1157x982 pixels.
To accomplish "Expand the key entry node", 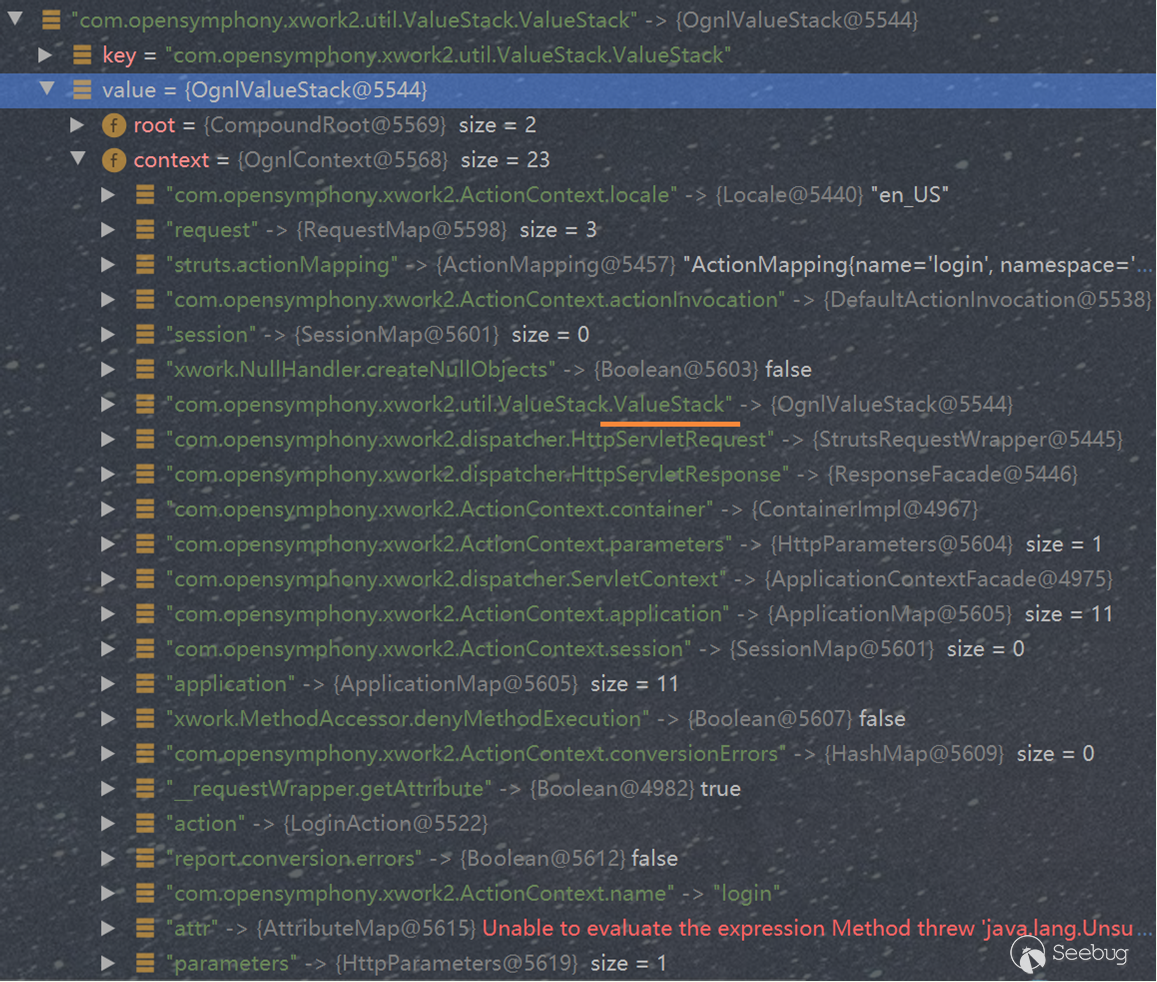I will click(45, 54).
